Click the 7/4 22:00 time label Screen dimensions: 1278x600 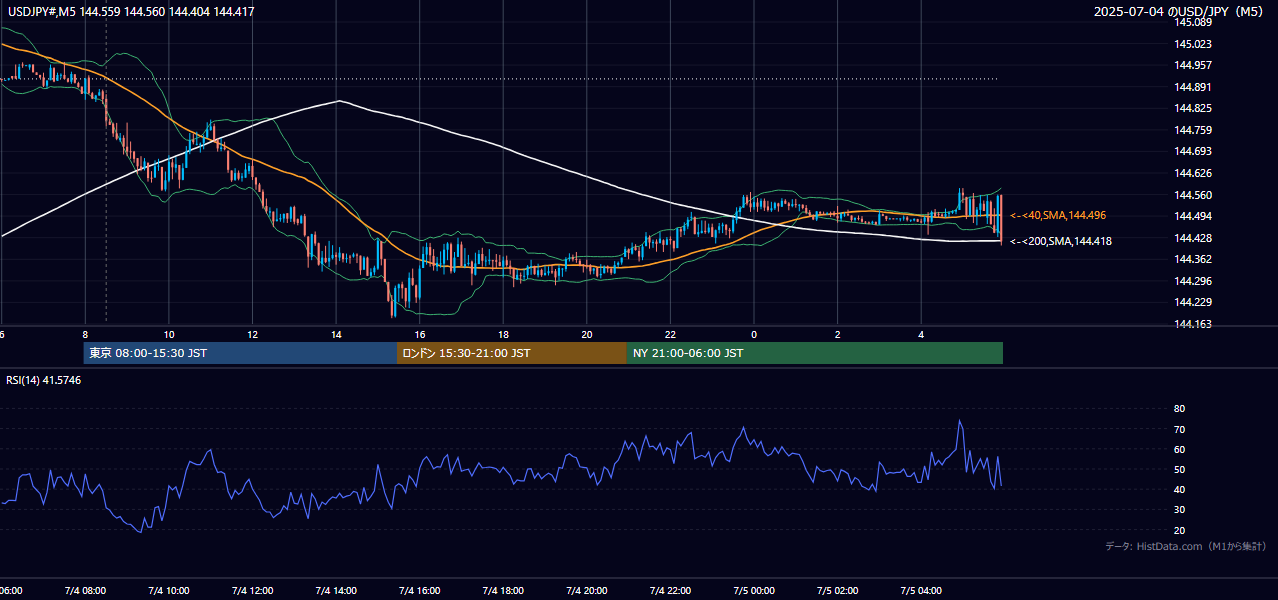click(x=671, y=591)
